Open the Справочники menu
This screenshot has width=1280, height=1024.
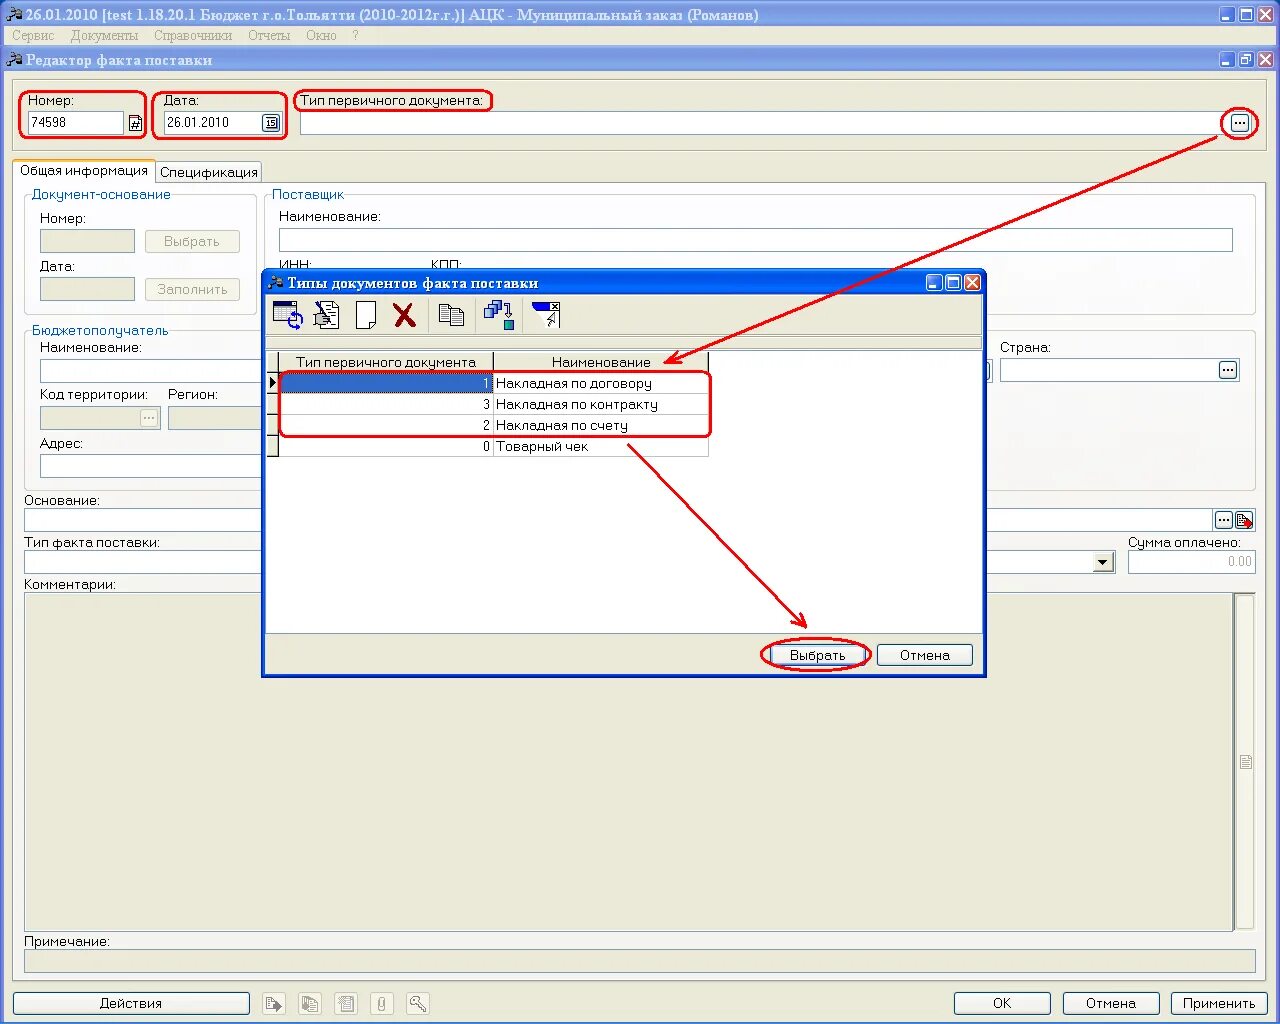click(193, 35)
